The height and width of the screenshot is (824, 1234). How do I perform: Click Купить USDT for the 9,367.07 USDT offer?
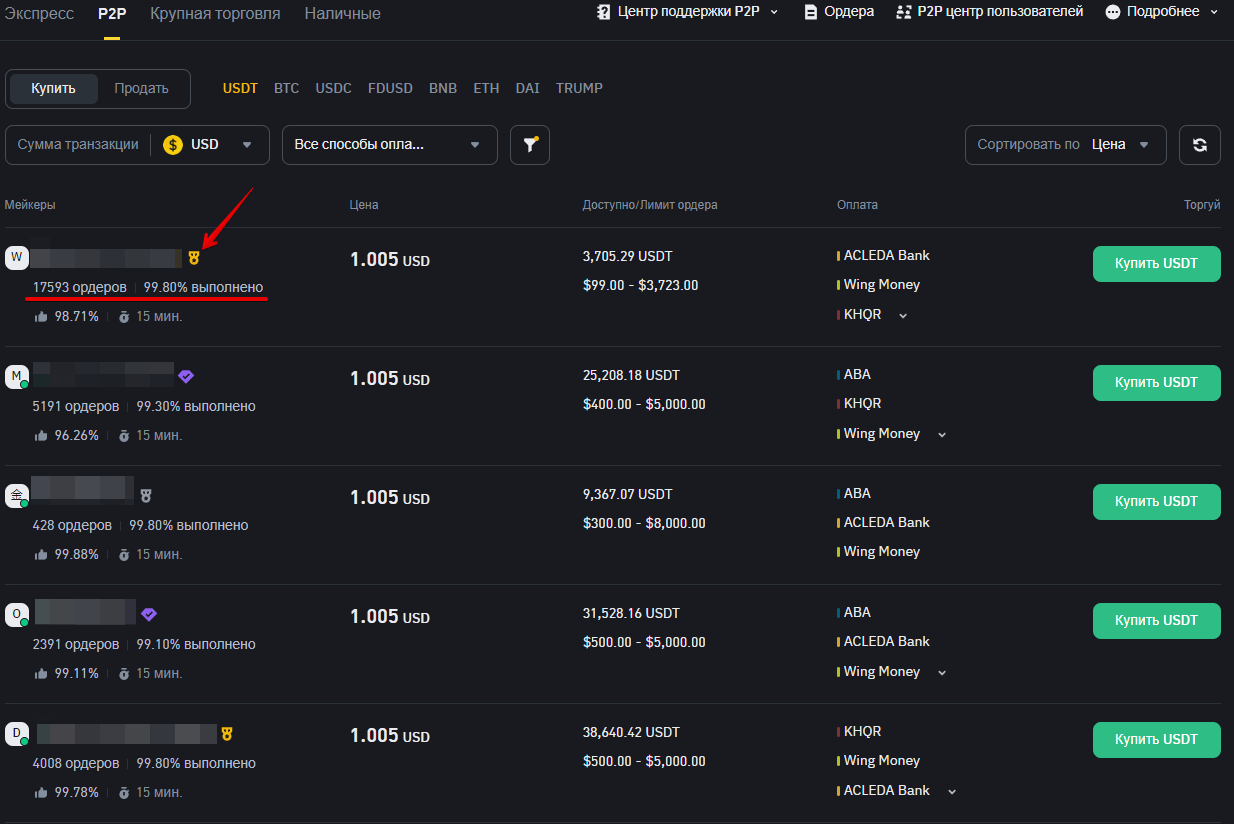click(x=1156, y=502)
